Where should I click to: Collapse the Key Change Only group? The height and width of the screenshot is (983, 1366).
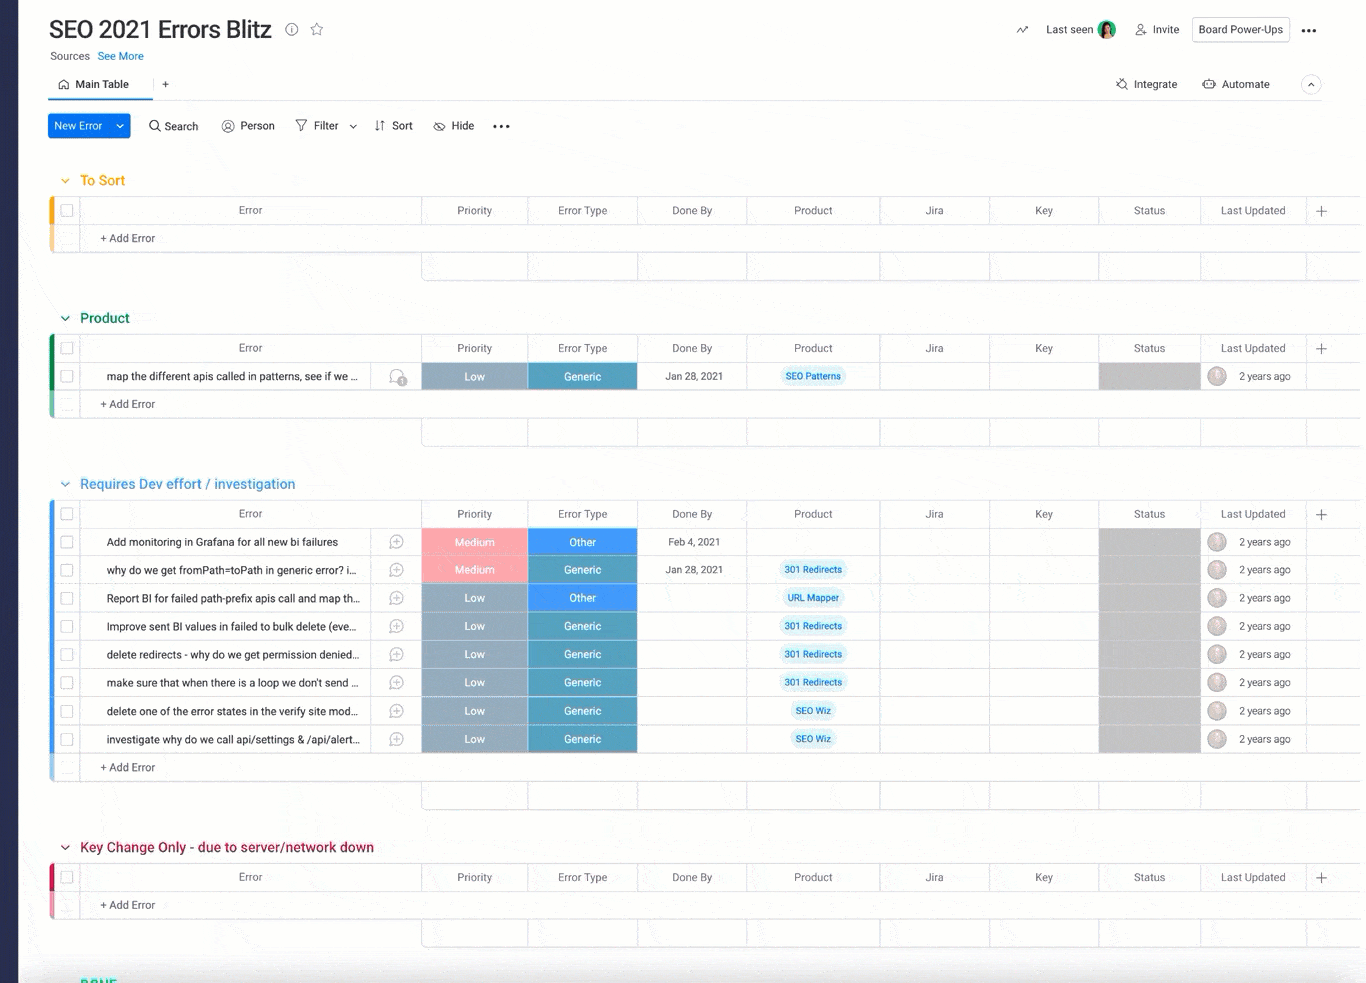(x=65, y=847)
